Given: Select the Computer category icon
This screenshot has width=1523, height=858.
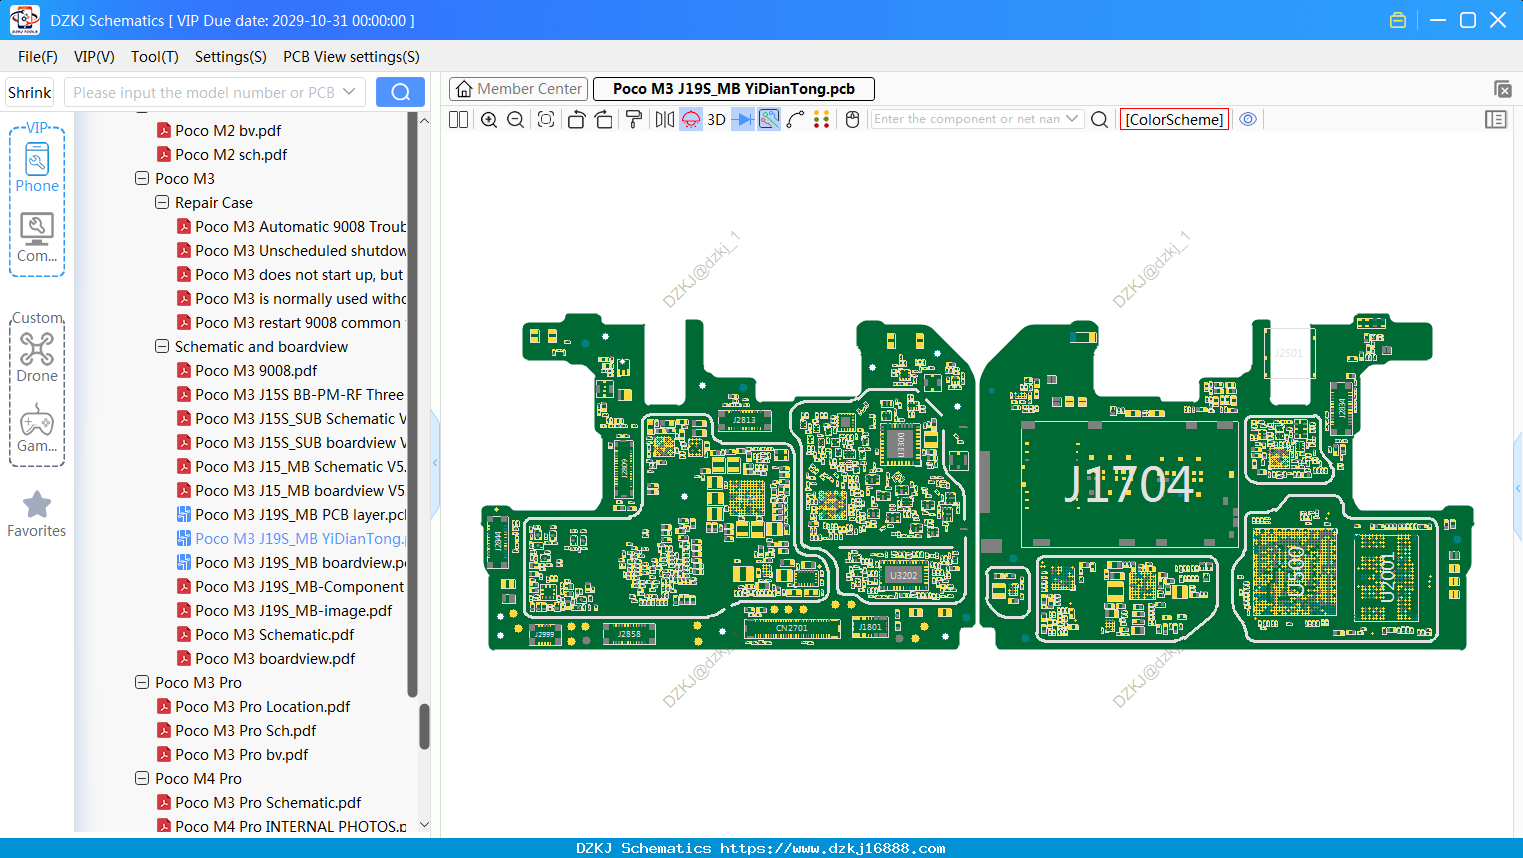Looking at the screenshot, I should [37, 237].
